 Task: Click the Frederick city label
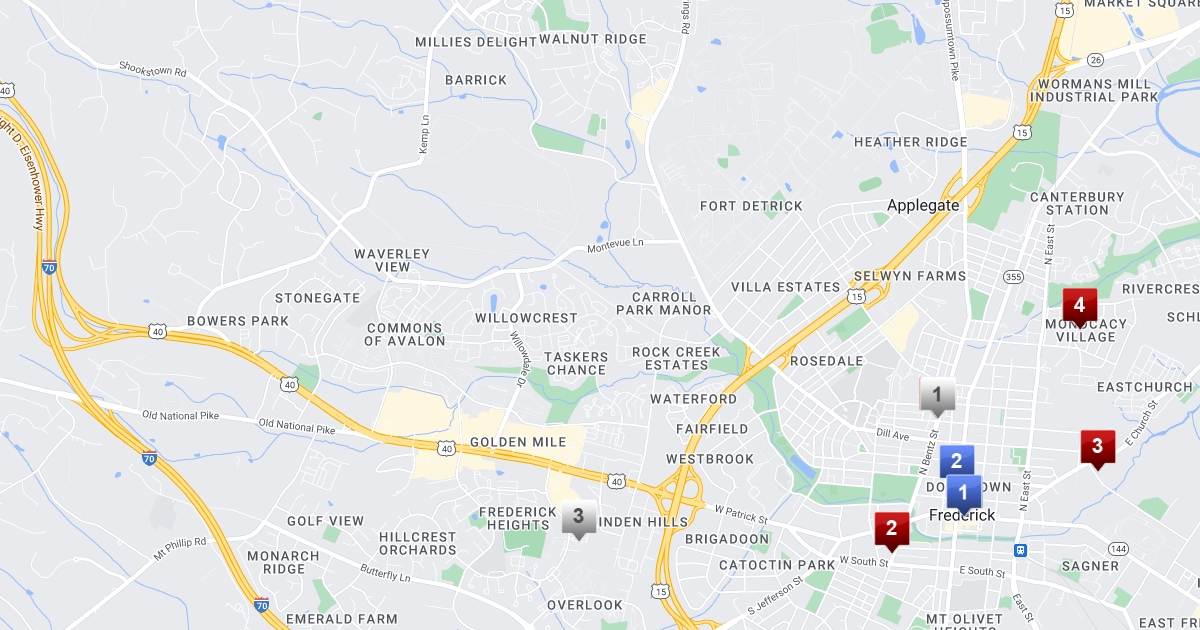[x=962, y=515]
